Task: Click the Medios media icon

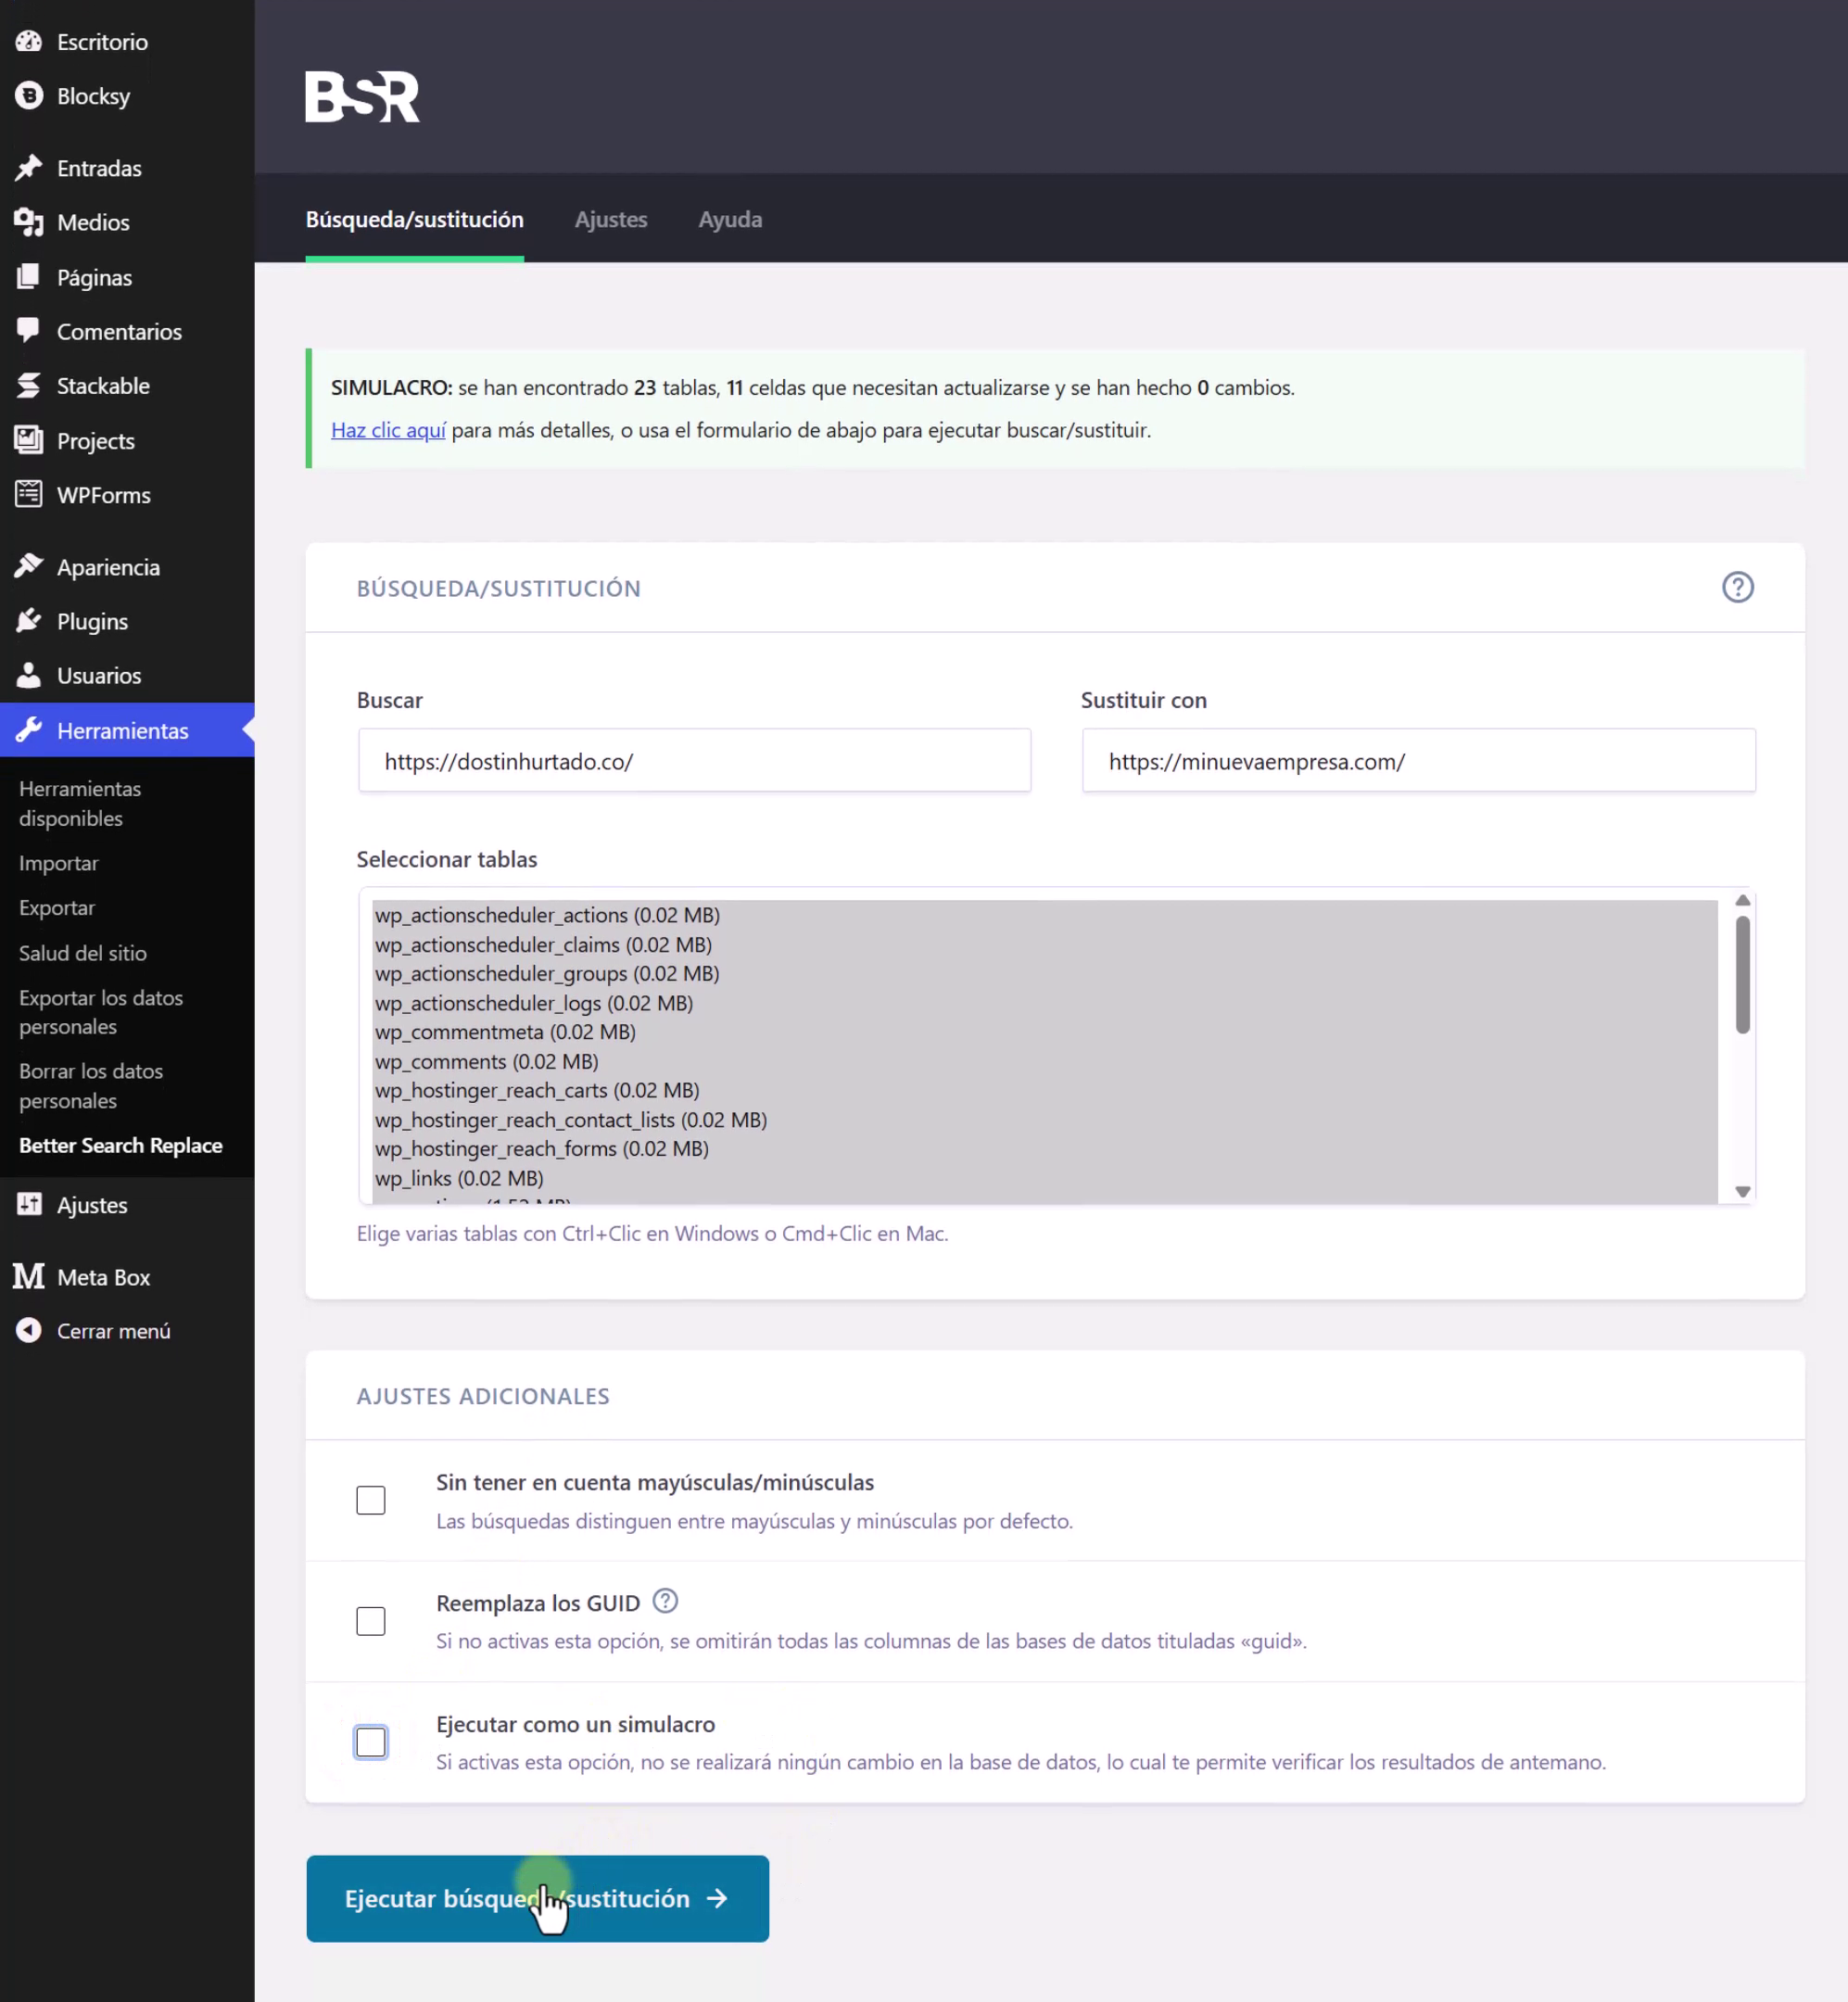Action: click(29, 222)
